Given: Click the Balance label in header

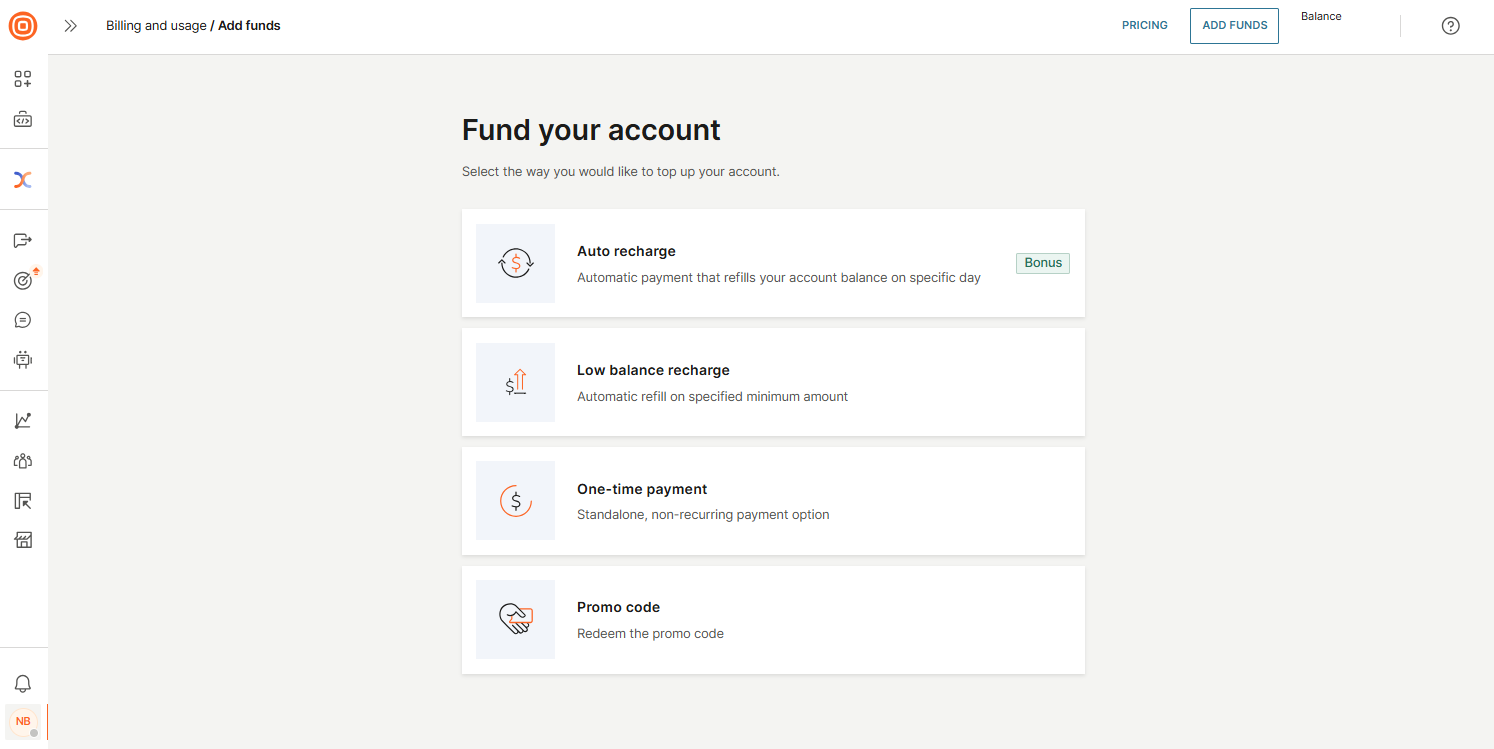Looking at the screenshot, I should [1321, 16].
